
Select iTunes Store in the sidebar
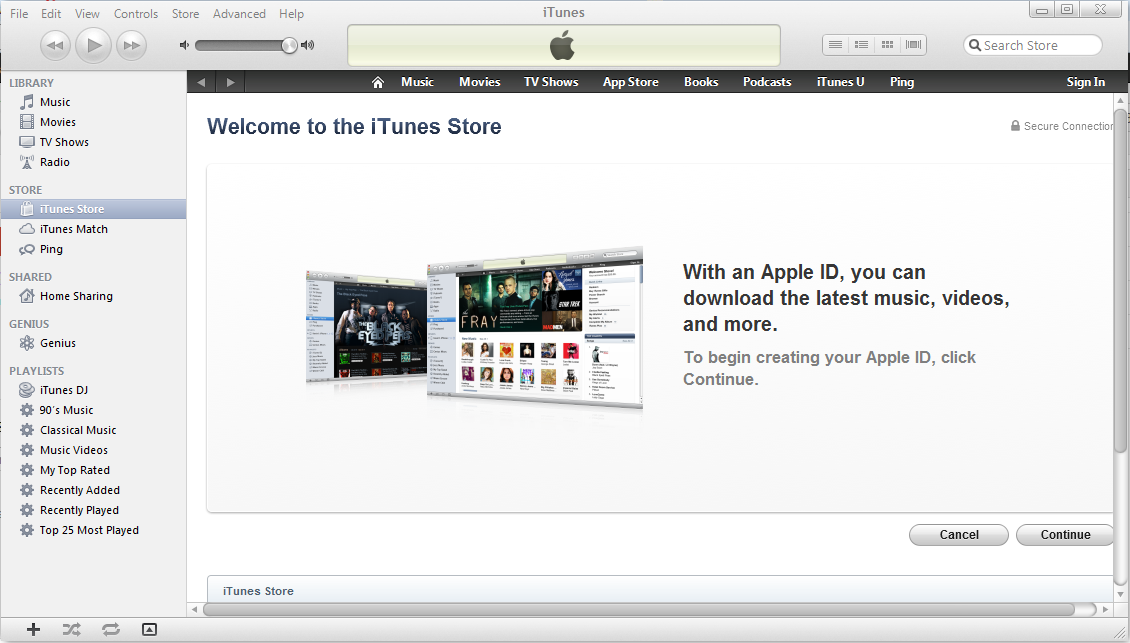93,209
